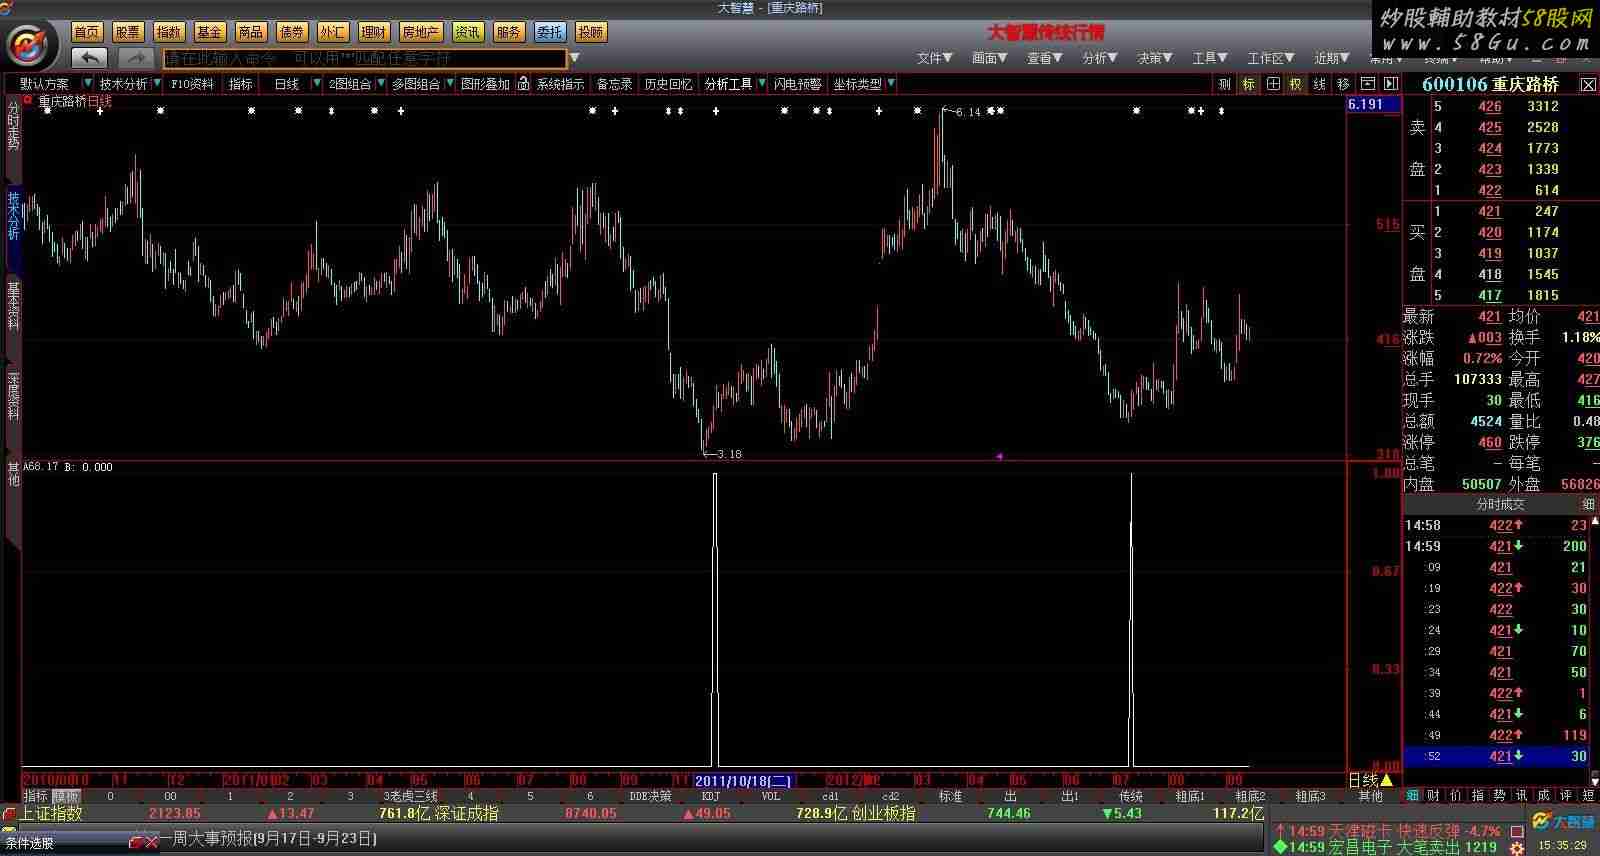Click the forward arrow navigation button
1600x856 pixels.
135,59
